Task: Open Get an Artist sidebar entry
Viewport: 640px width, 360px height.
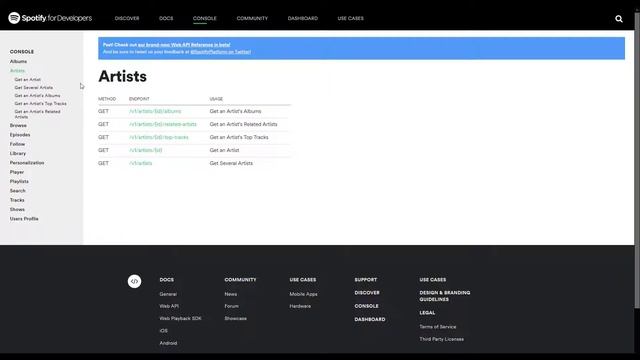Action: (x=28, y=80)
